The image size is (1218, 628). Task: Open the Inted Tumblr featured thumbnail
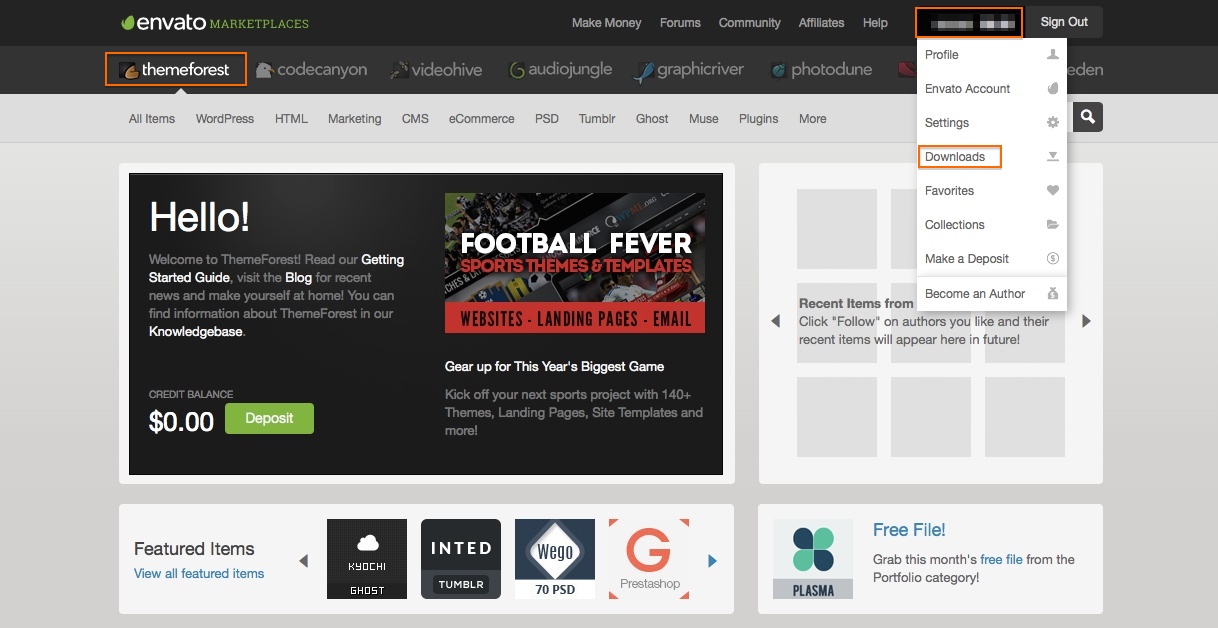pyautogui.click(x=461, y=559)
